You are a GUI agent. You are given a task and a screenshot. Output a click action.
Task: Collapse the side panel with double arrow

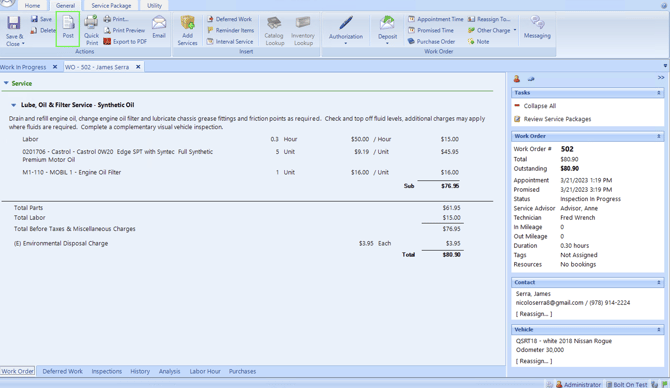point(661,78)
